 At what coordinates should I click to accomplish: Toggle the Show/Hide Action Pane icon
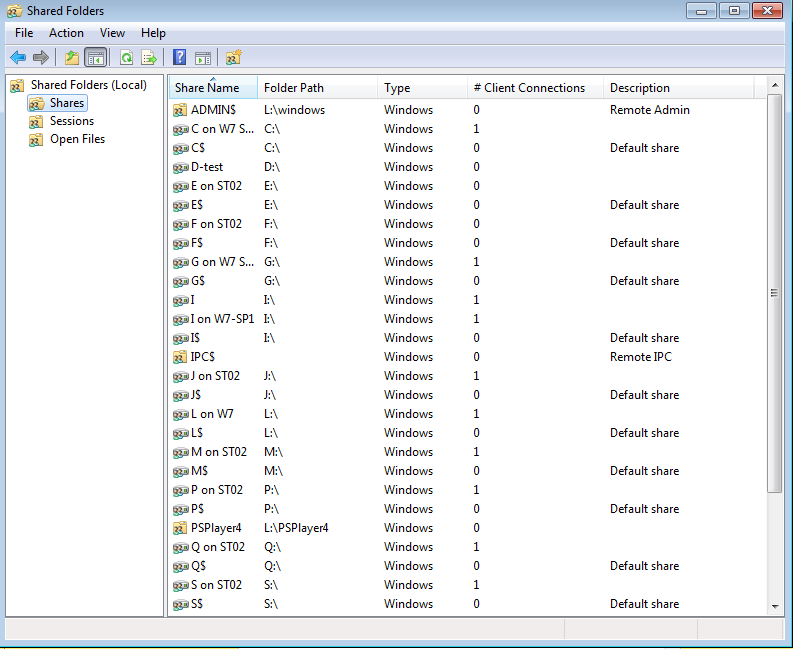coord(203,58)
